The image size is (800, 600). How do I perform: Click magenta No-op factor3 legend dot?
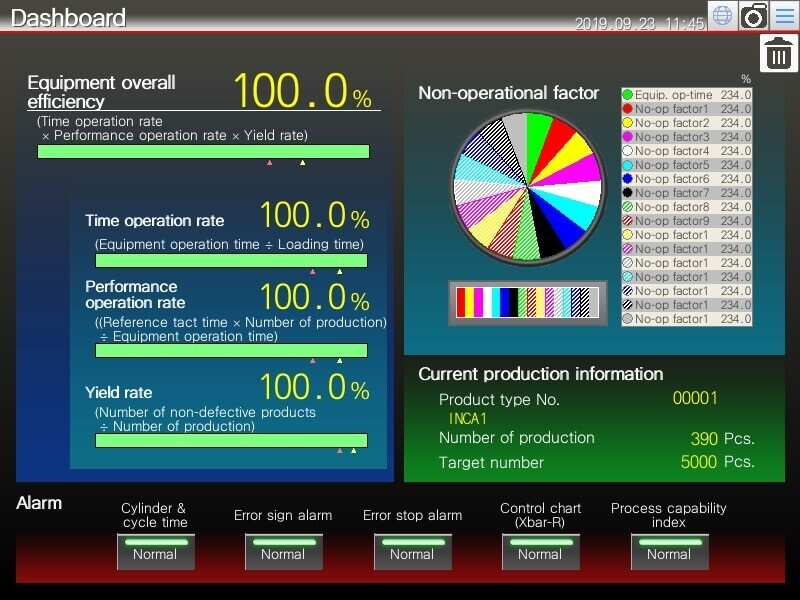coord(627,137)
